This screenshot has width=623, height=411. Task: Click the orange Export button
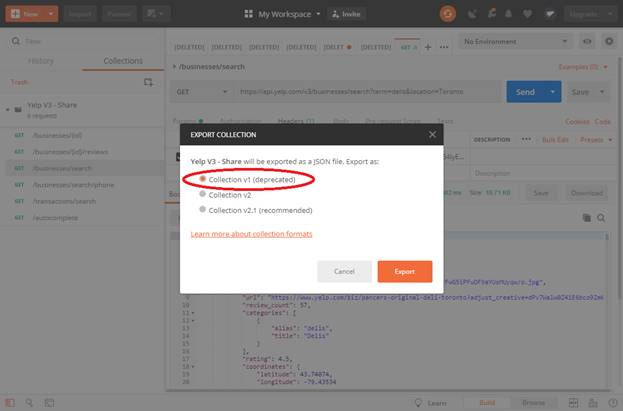[405, 271]
